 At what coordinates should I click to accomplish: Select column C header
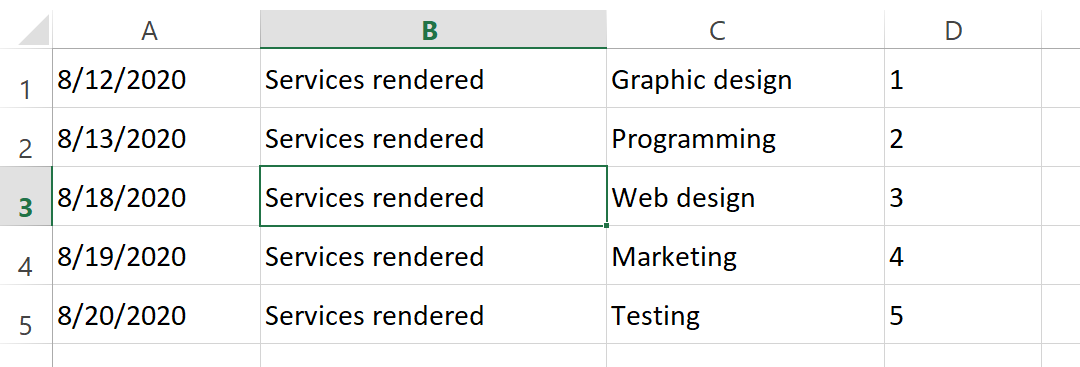745,30
